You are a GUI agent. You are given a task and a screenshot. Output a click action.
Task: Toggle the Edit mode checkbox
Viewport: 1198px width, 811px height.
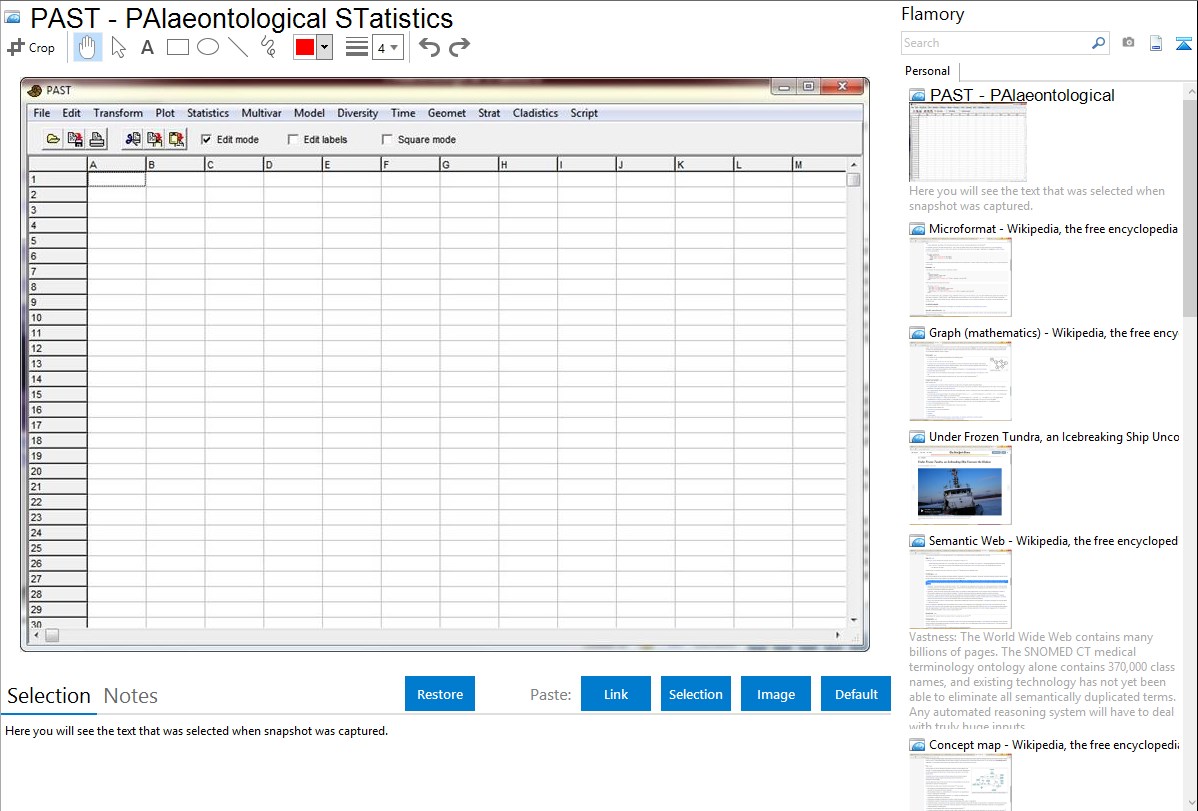click(x=207, y=140)
